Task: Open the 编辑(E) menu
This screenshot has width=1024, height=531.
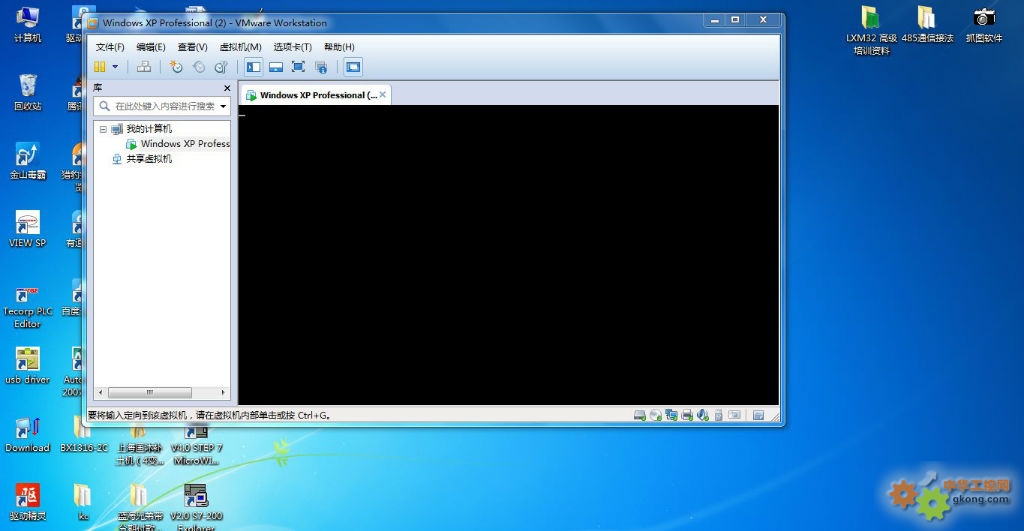Action: [151, 47]
